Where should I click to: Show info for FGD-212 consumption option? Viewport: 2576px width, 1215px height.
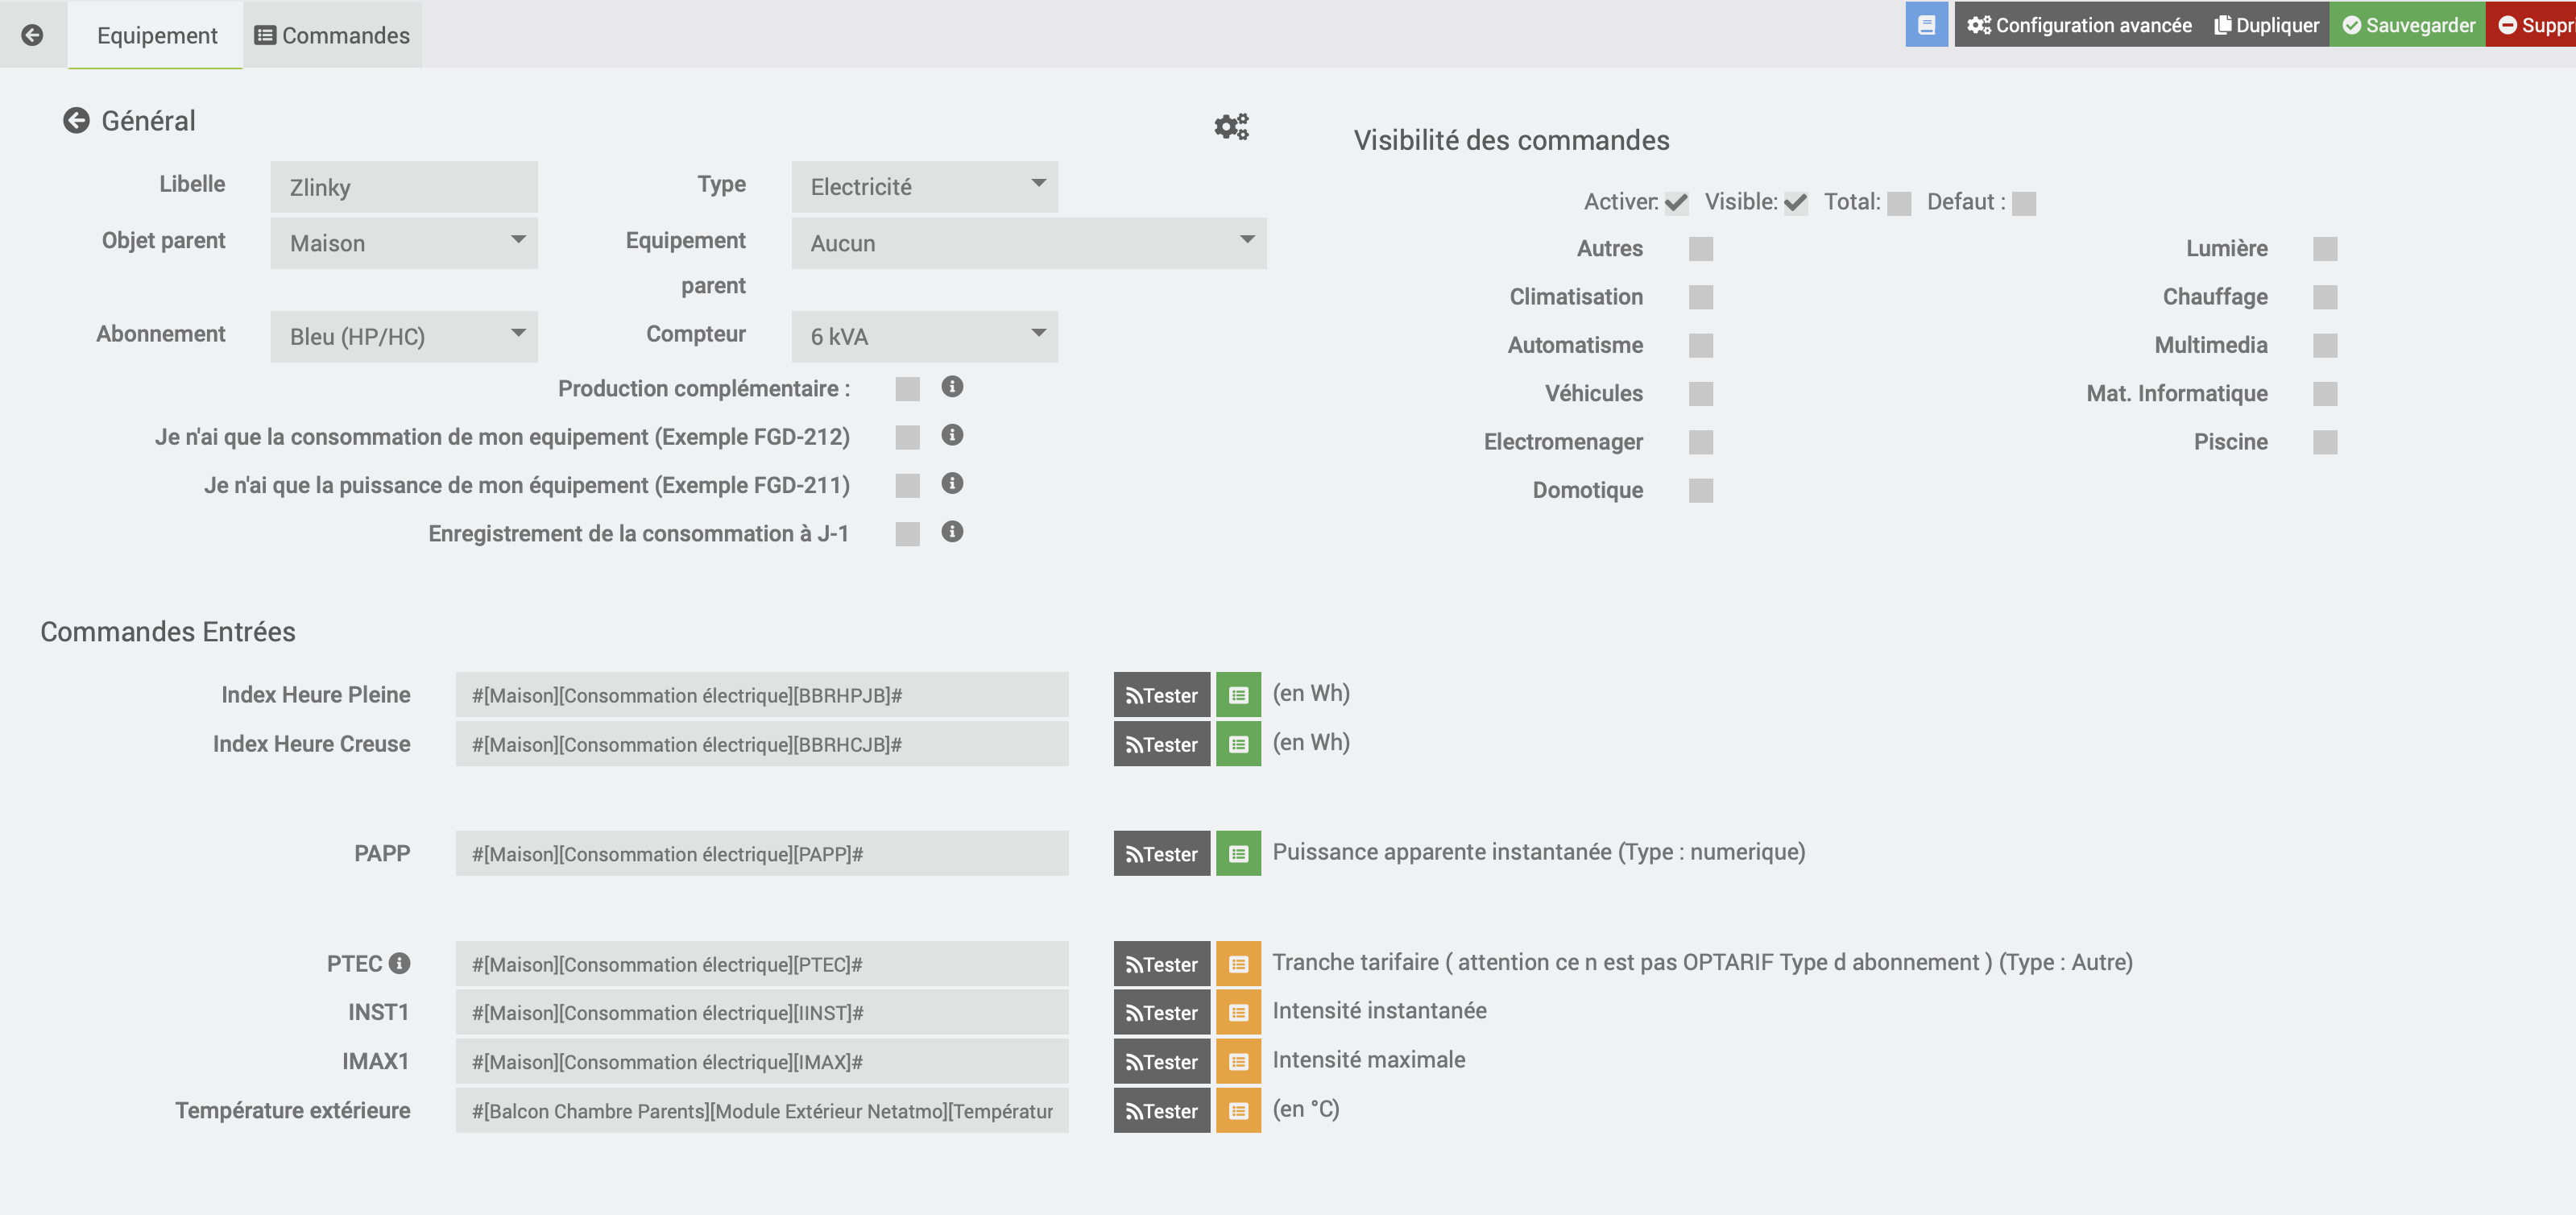pos(952,435)
